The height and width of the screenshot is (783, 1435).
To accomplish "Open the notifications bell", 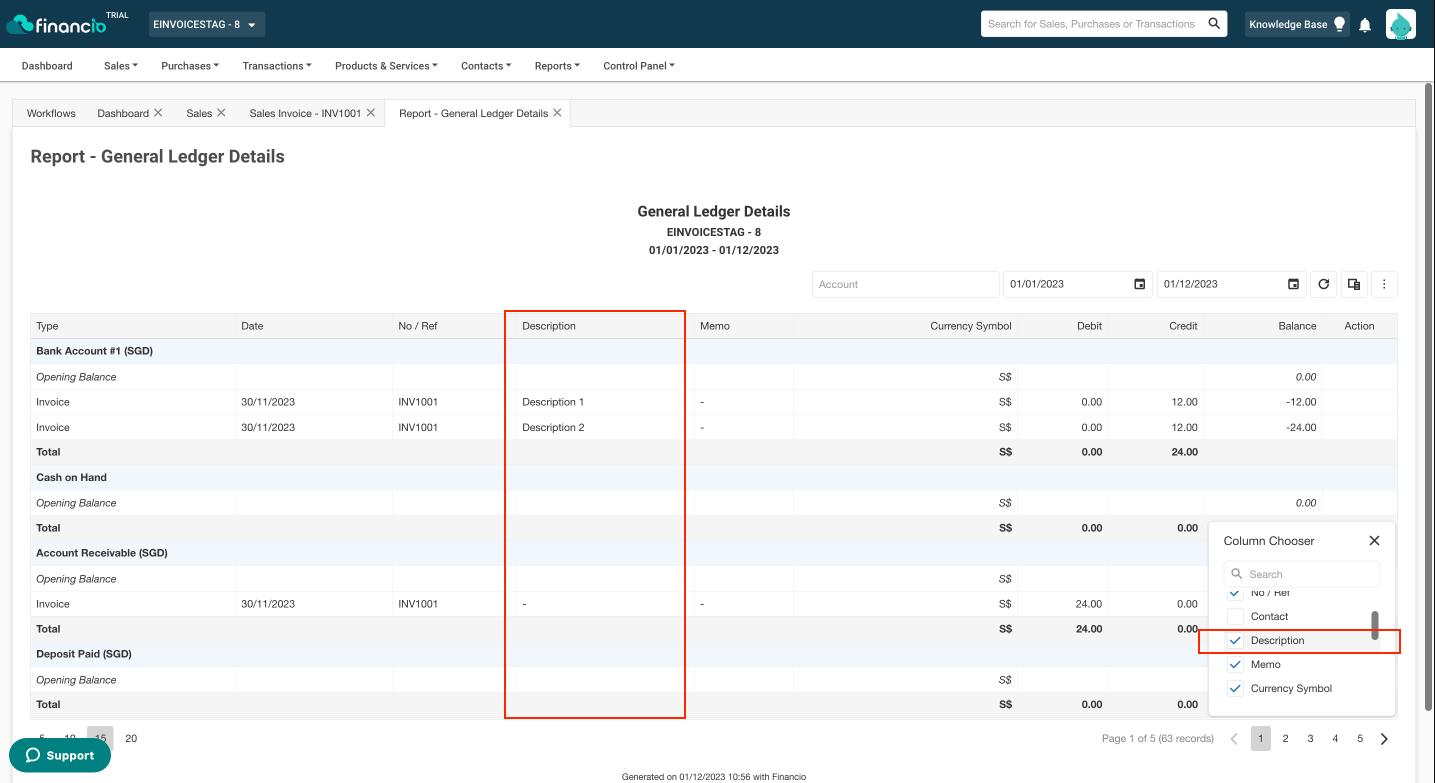I will (1365, 25).
